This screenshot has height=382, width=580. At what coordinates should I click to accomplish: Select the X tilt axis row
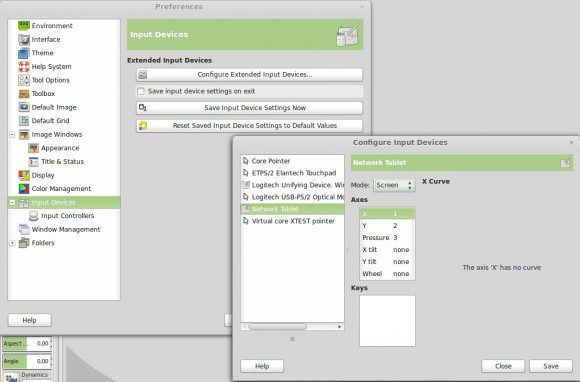point(387,250)
